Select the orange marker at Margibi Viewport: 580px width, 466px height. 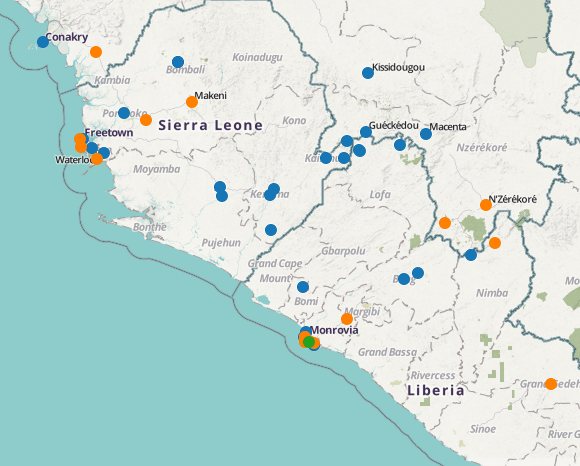(x=347, y=319)
